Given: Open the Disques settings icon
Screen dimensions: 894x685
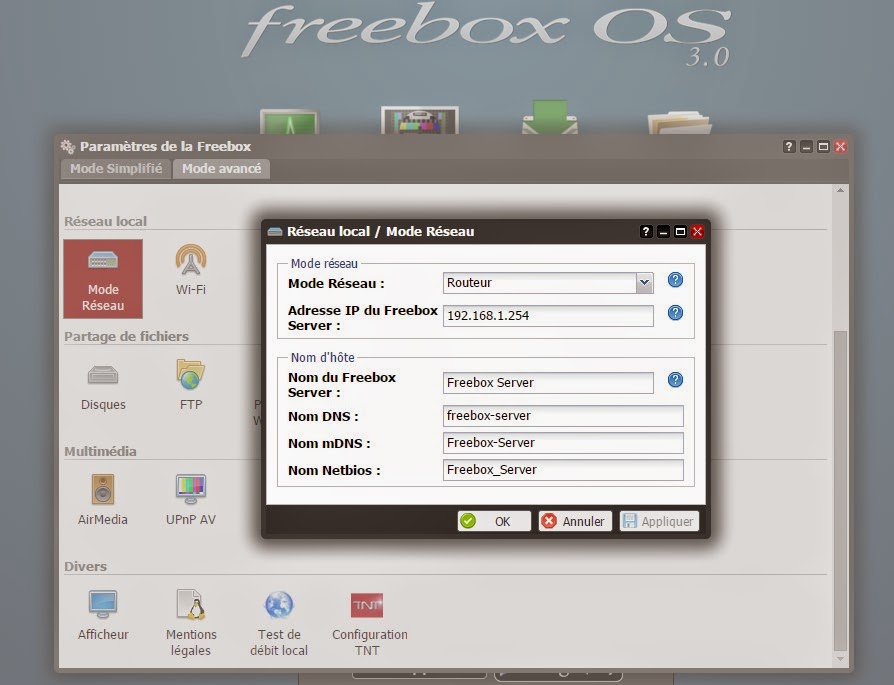Looking at the screenshot, I should pos(103,387).
